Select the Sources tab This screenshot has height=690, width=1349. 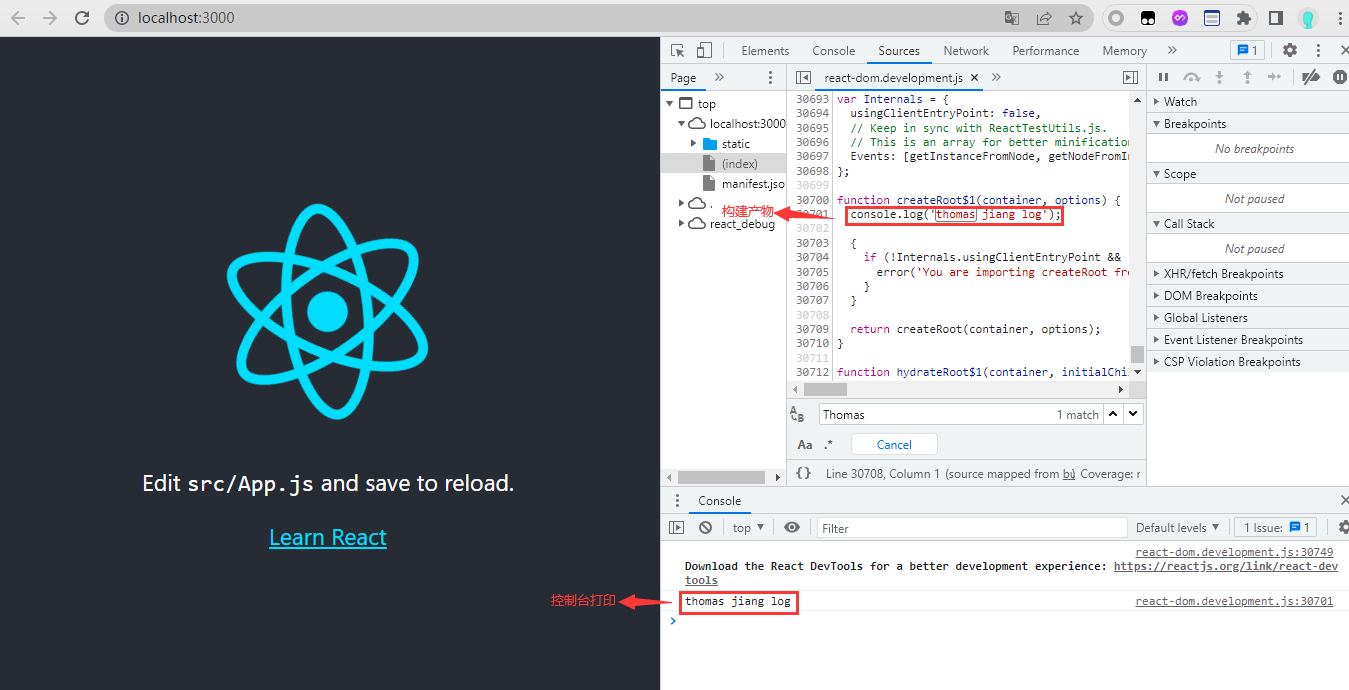(x=899, y=50)
